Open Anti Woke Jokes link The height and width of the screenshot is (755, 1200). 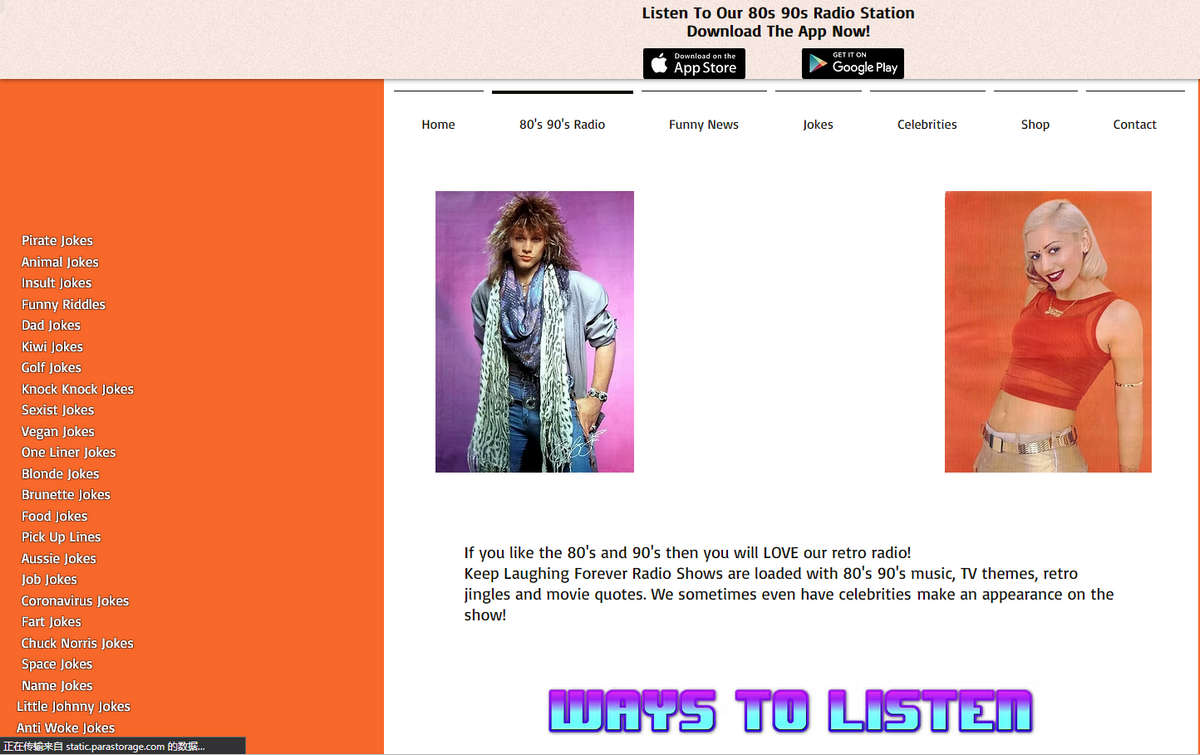(65, 728)
